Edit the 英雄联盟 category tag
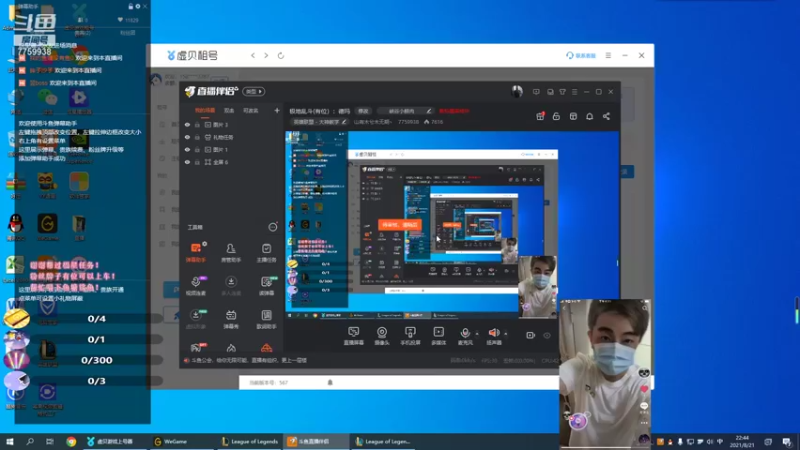Viewport: 800px width, 450px height. (x=320, y=122)
